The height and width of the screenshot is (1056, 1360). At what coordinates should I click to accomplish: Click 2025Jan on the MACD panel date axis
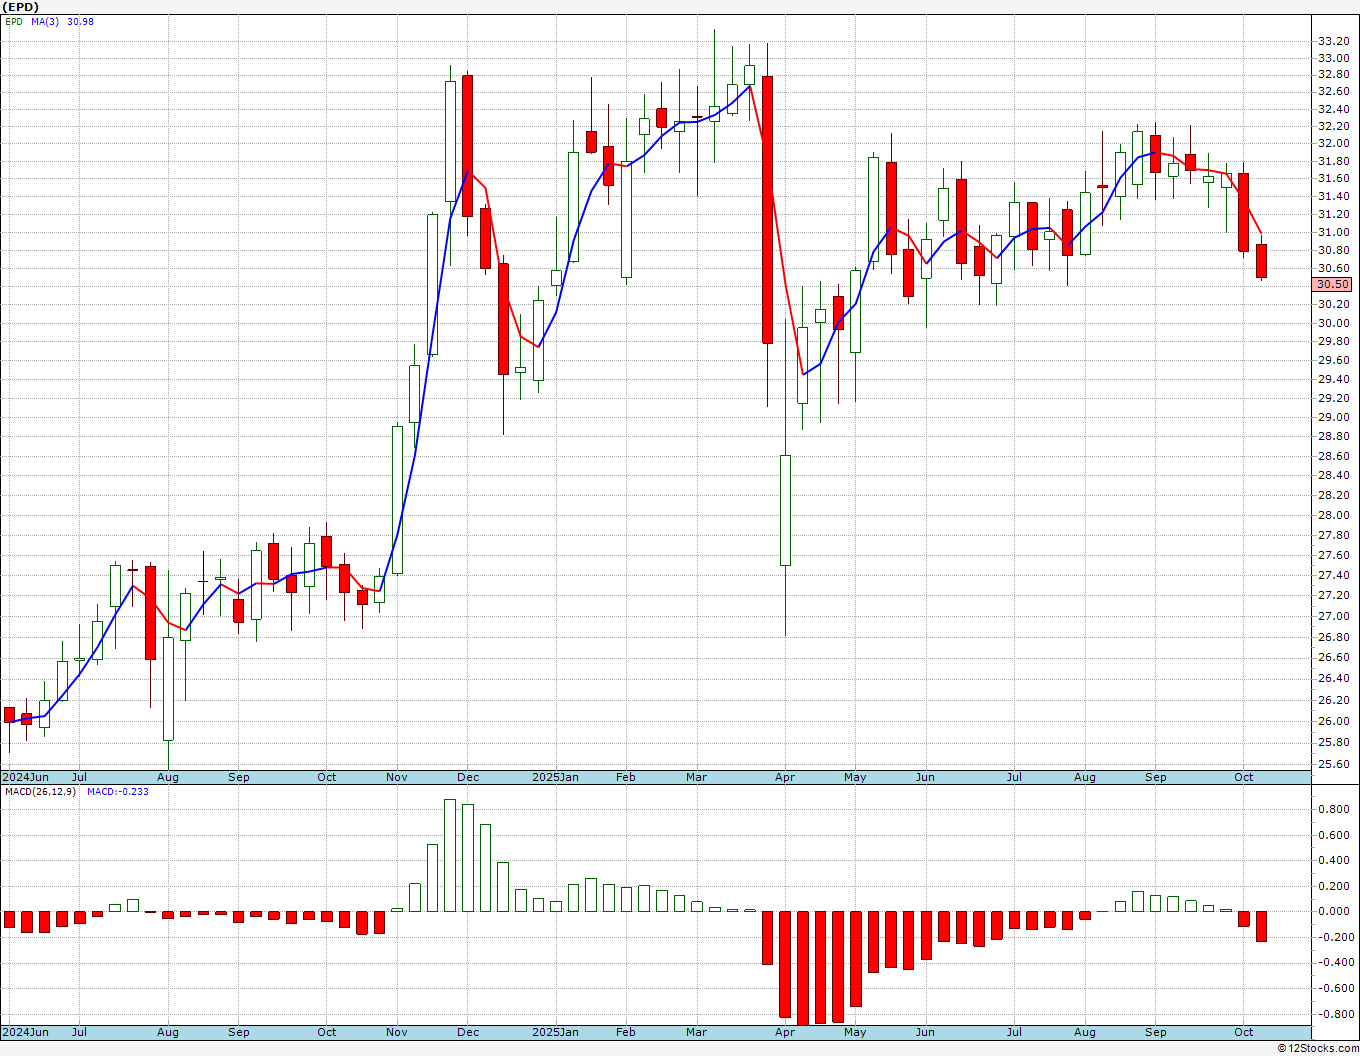[555, 1032]
